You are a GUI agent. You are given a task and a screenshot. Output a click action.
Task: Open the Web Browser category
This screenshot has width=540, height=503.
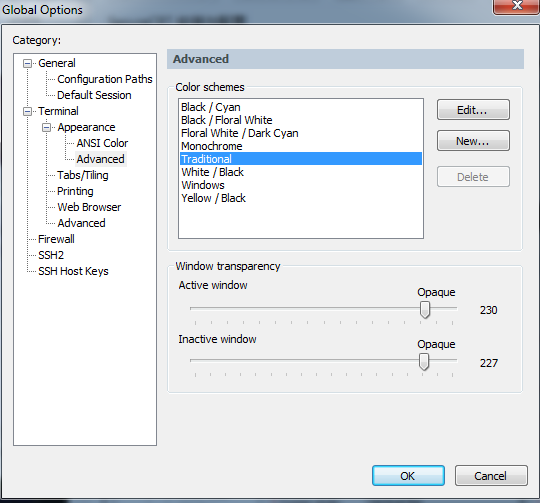[x=89, y=207]
